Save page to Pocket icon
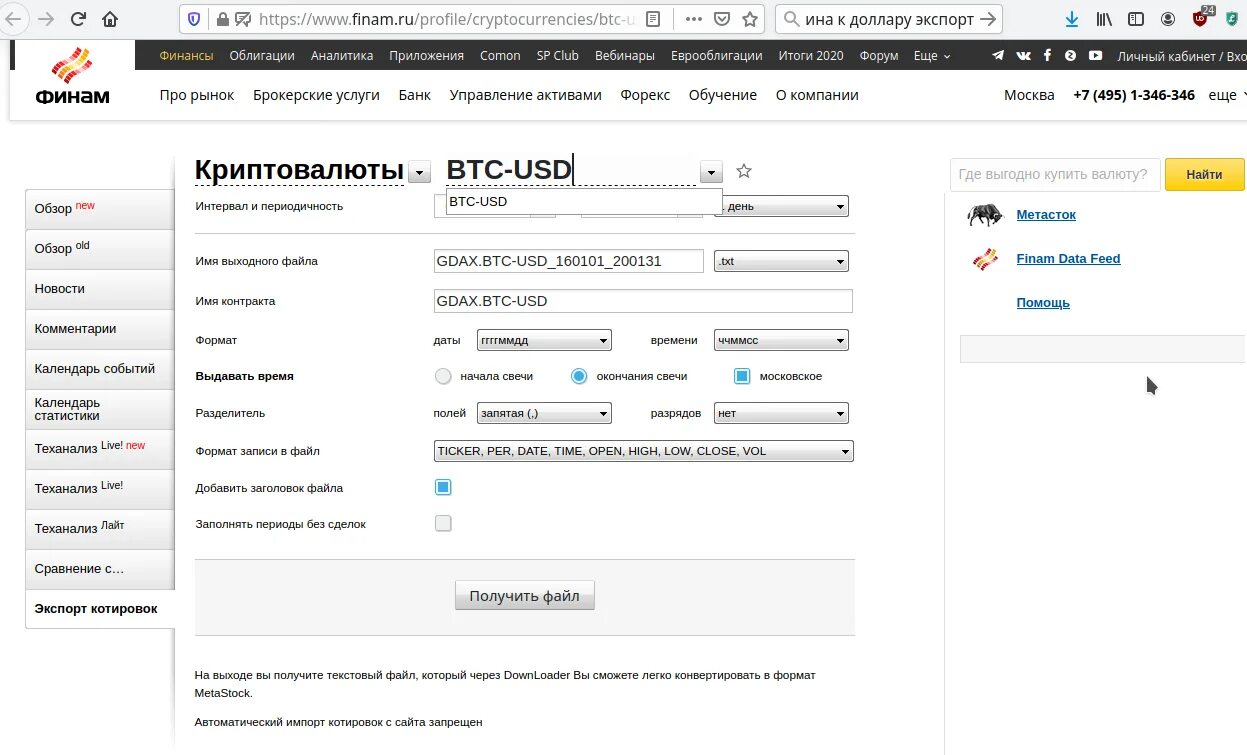1247x755 pixels. click(x=721, y=19)
